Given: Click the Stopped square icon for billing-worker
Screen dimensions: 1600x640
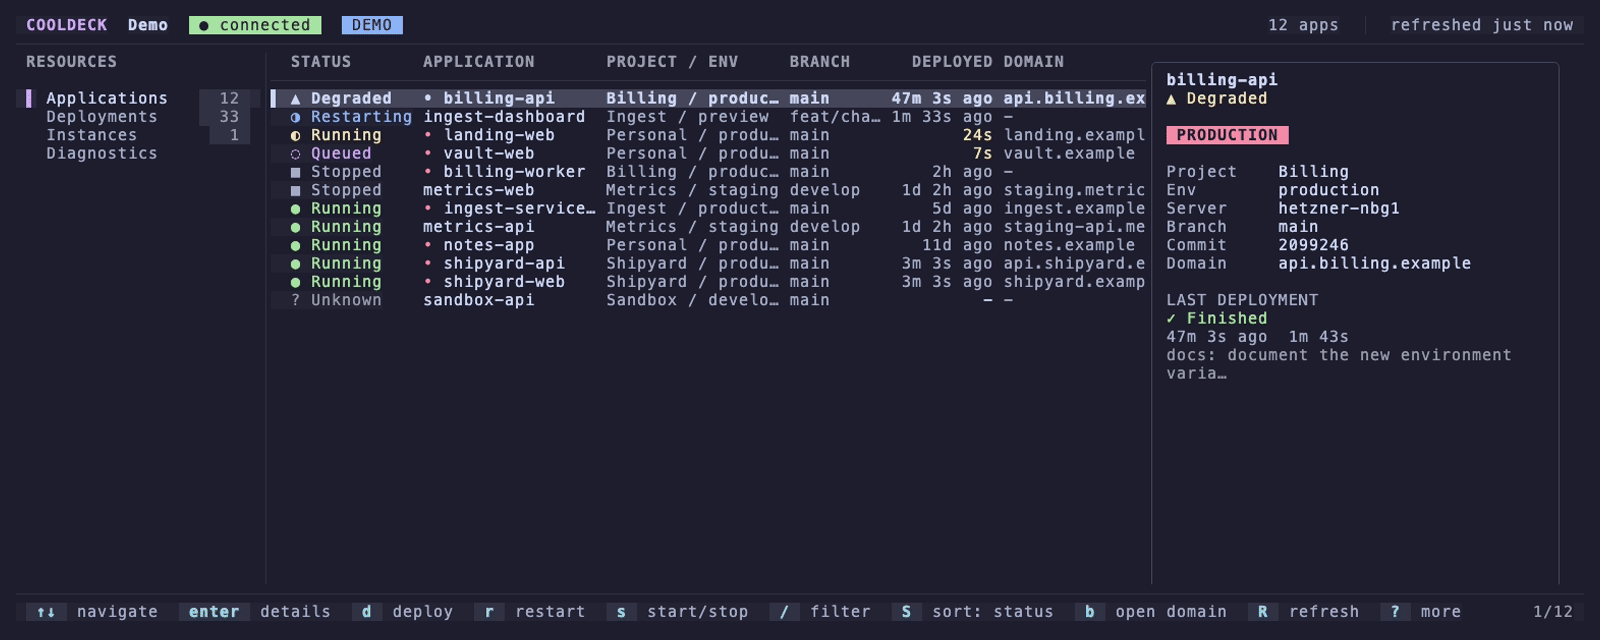Looking at the screenshot, I should coord(295,172).
